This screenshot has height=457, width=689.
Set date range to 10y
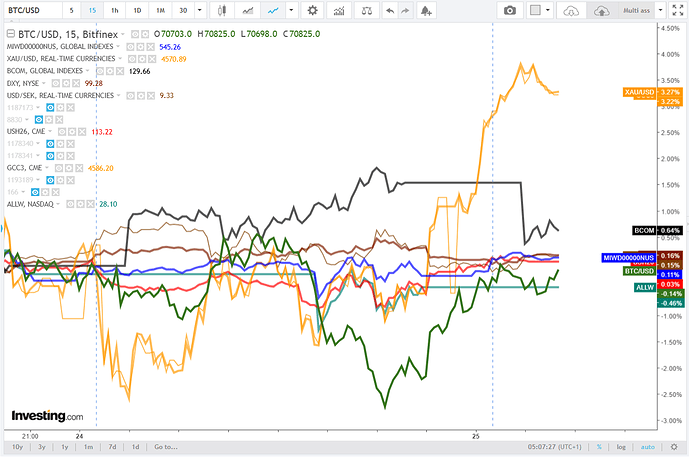tap(17, 447)
